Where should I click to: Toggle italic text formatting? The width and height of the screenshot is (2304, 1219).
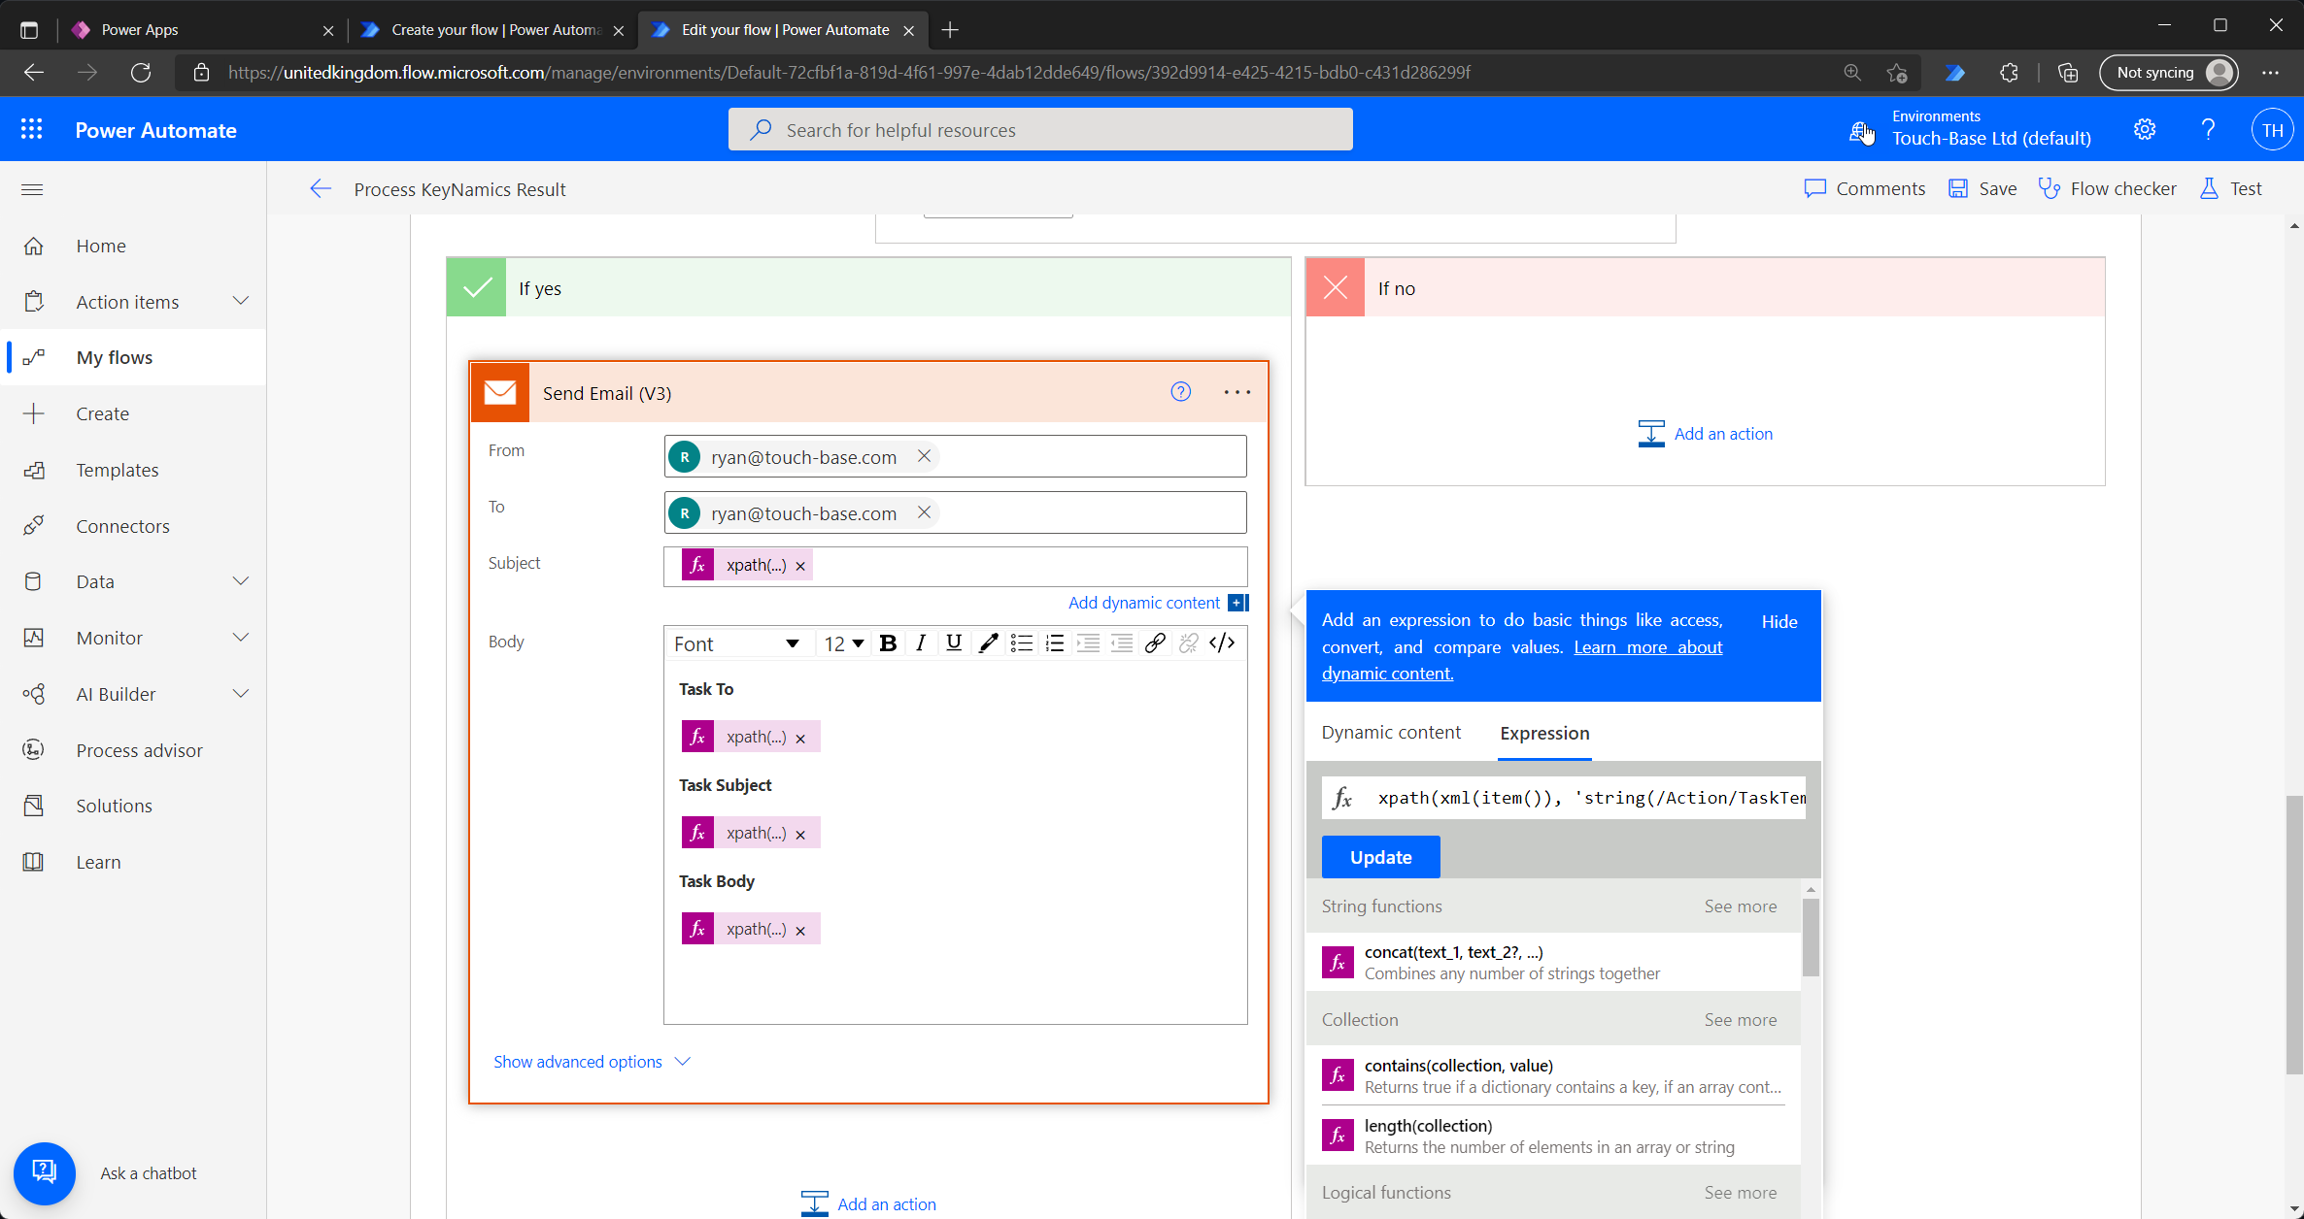tap(920, 643)
